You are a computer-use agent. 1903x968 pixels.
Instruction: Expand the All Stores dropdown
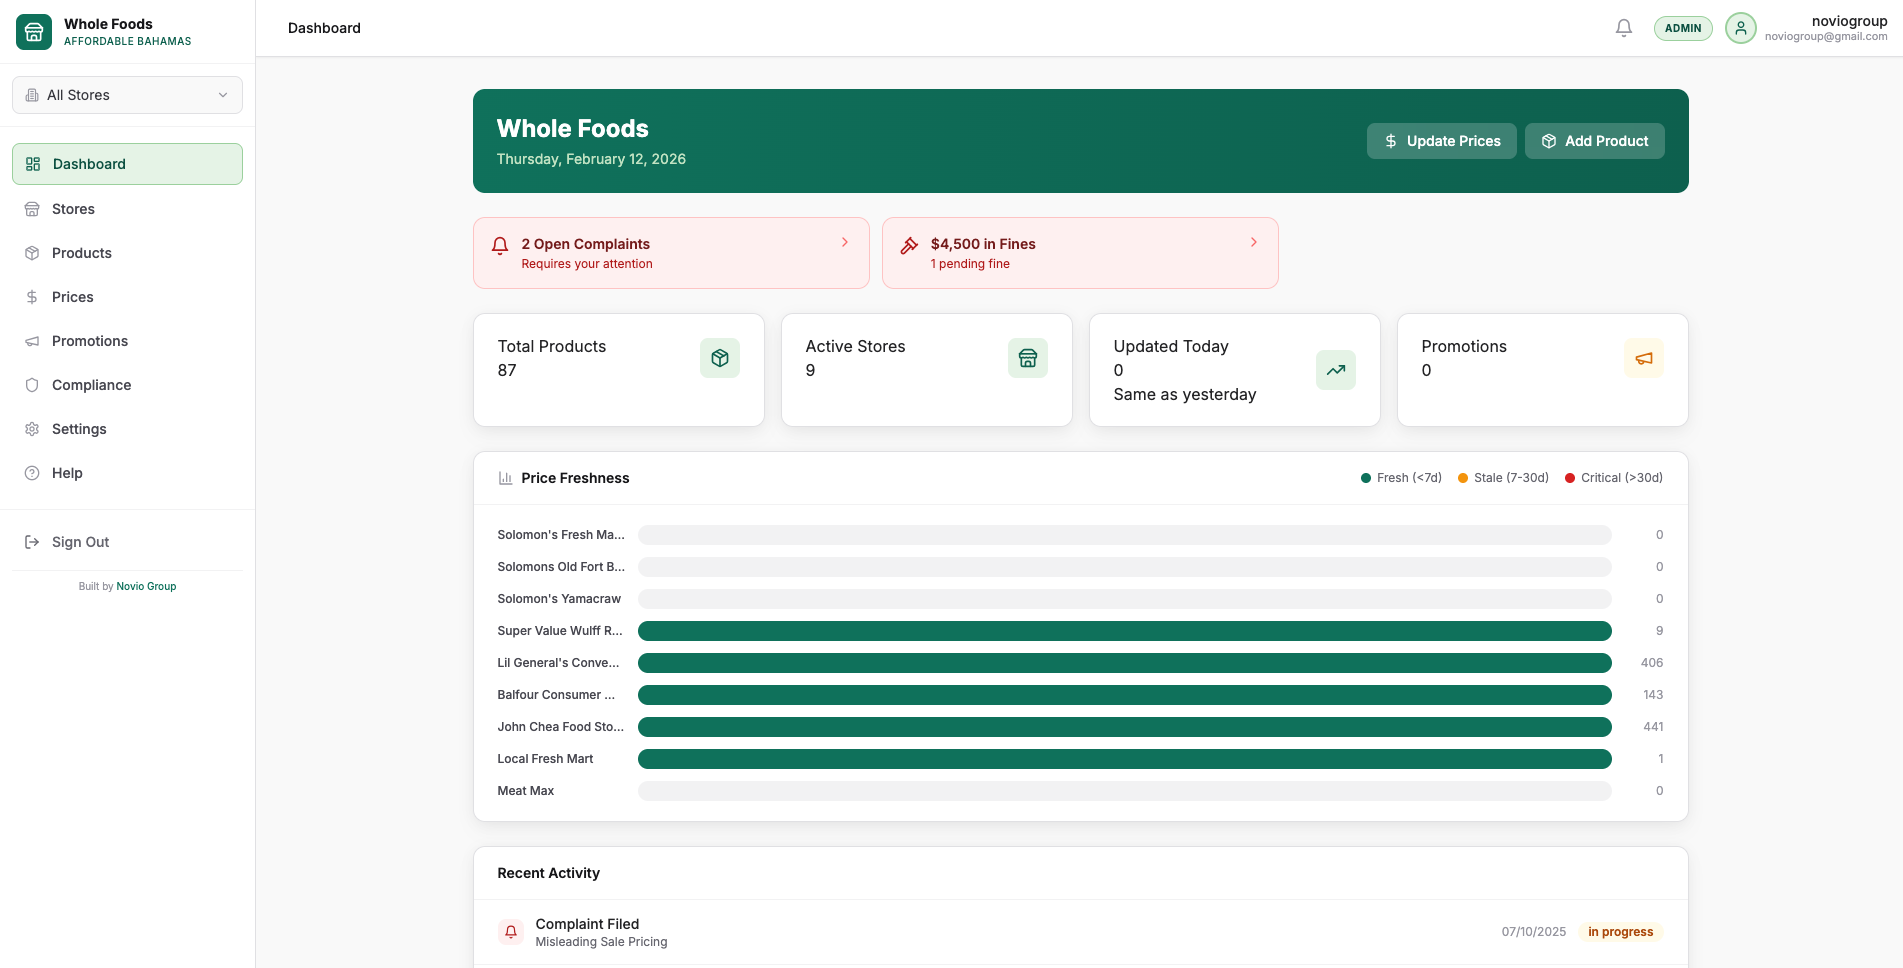tap(127, 95)
